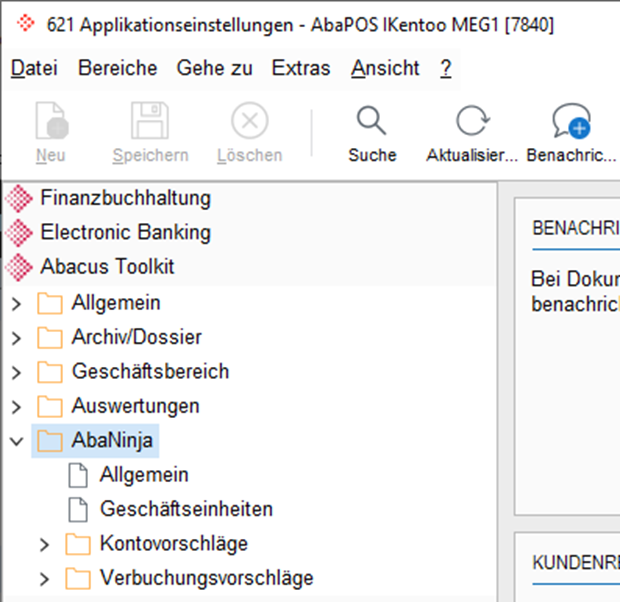Click the Löschen circle-X icon

coord(249,123)
